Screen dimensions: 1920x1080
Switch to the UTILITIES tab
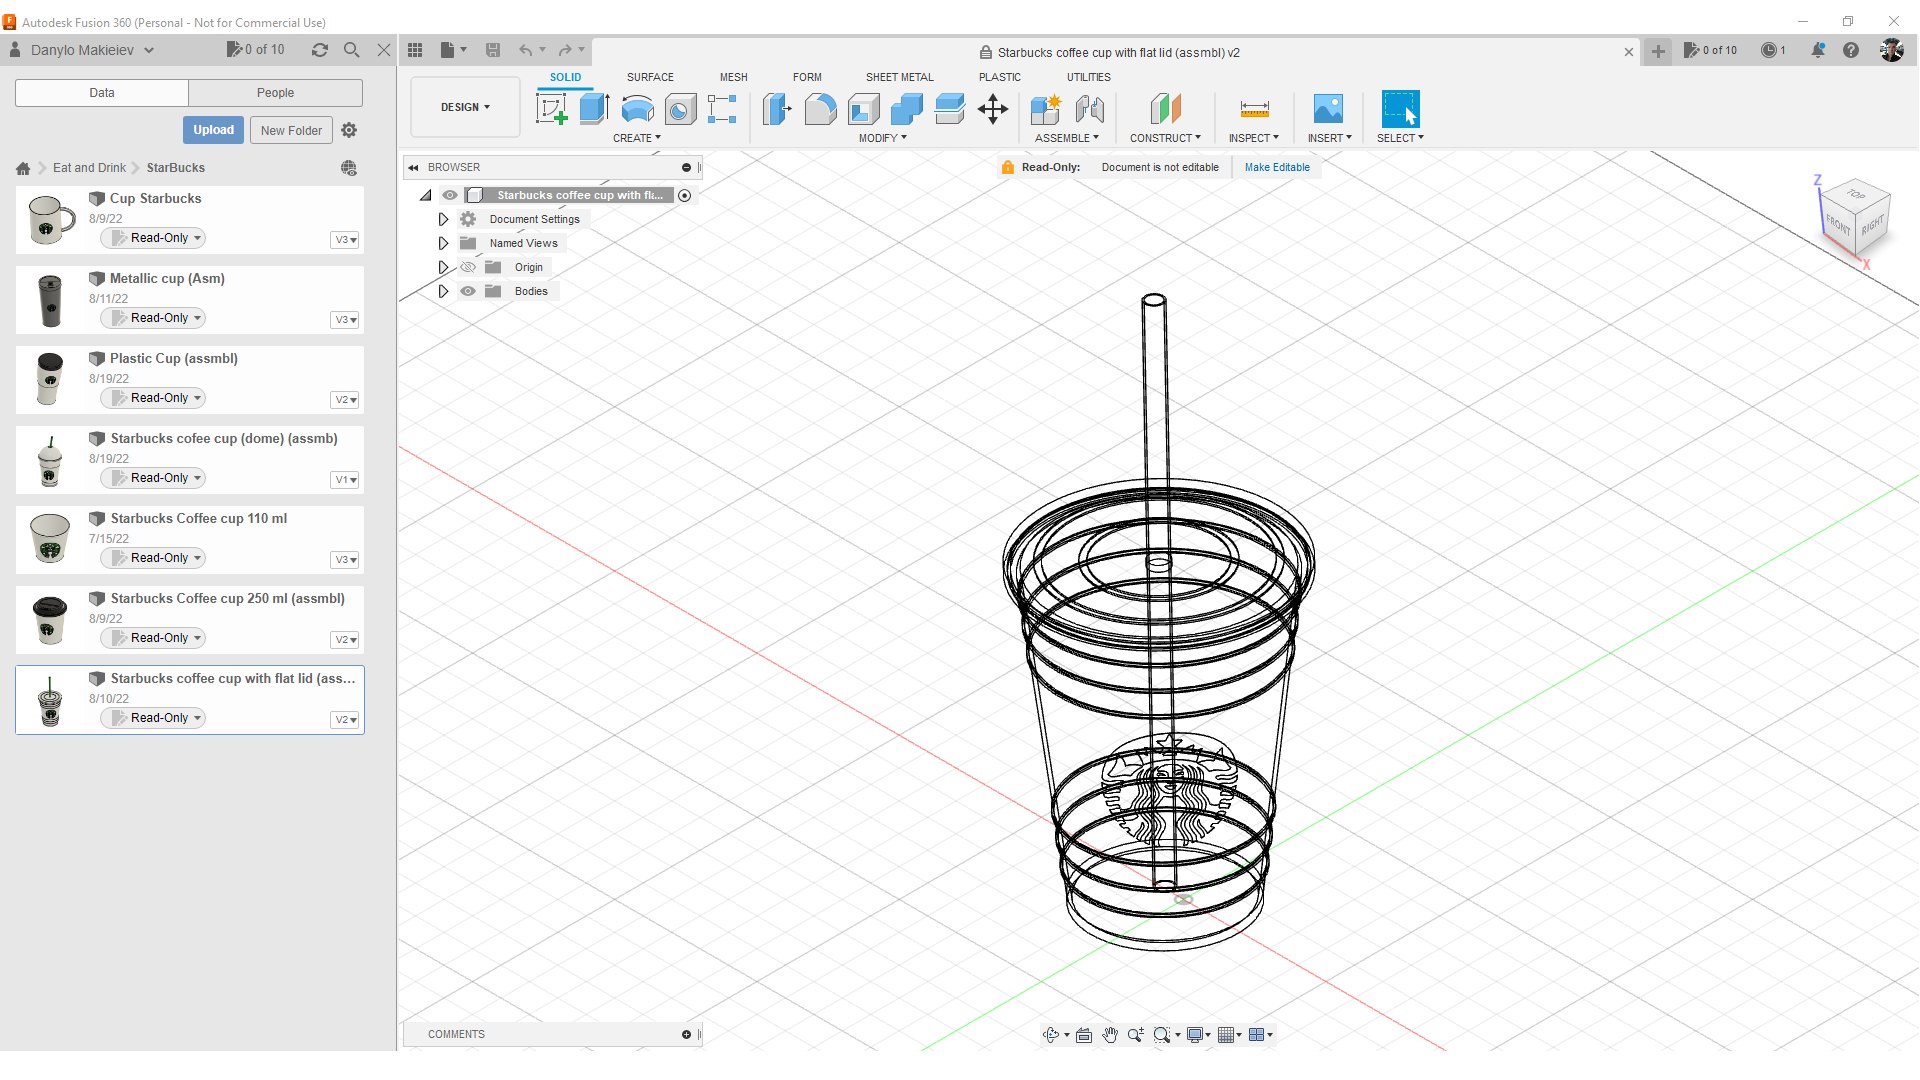[x=1088, y=77]
